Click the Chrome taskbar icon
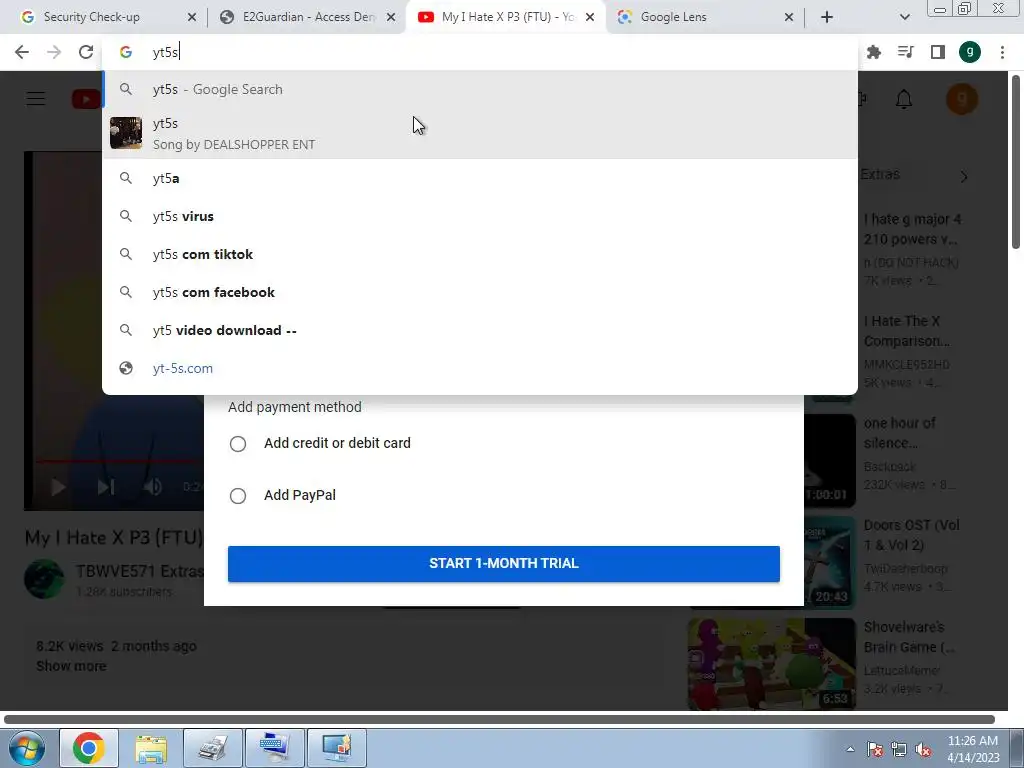Viewport: 1024px width, 768px height. click(x=89, y=748)
